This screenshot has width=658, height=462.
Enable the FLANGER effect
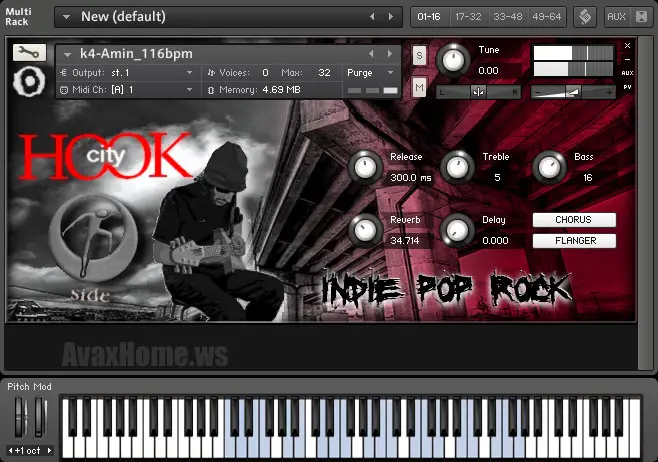click(x=574, y=241)
